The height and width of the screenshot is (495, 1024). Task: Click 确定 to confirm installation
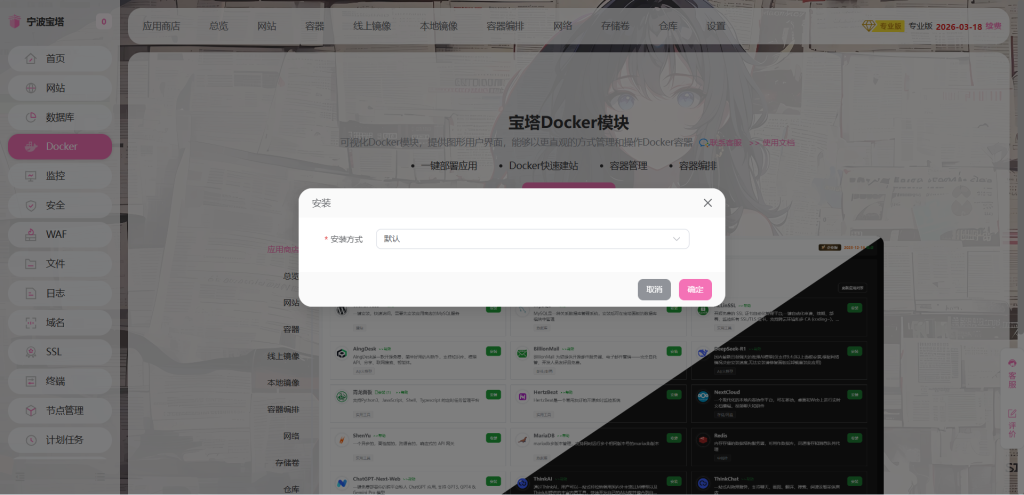pyautogui.click(x=695, y=289)
